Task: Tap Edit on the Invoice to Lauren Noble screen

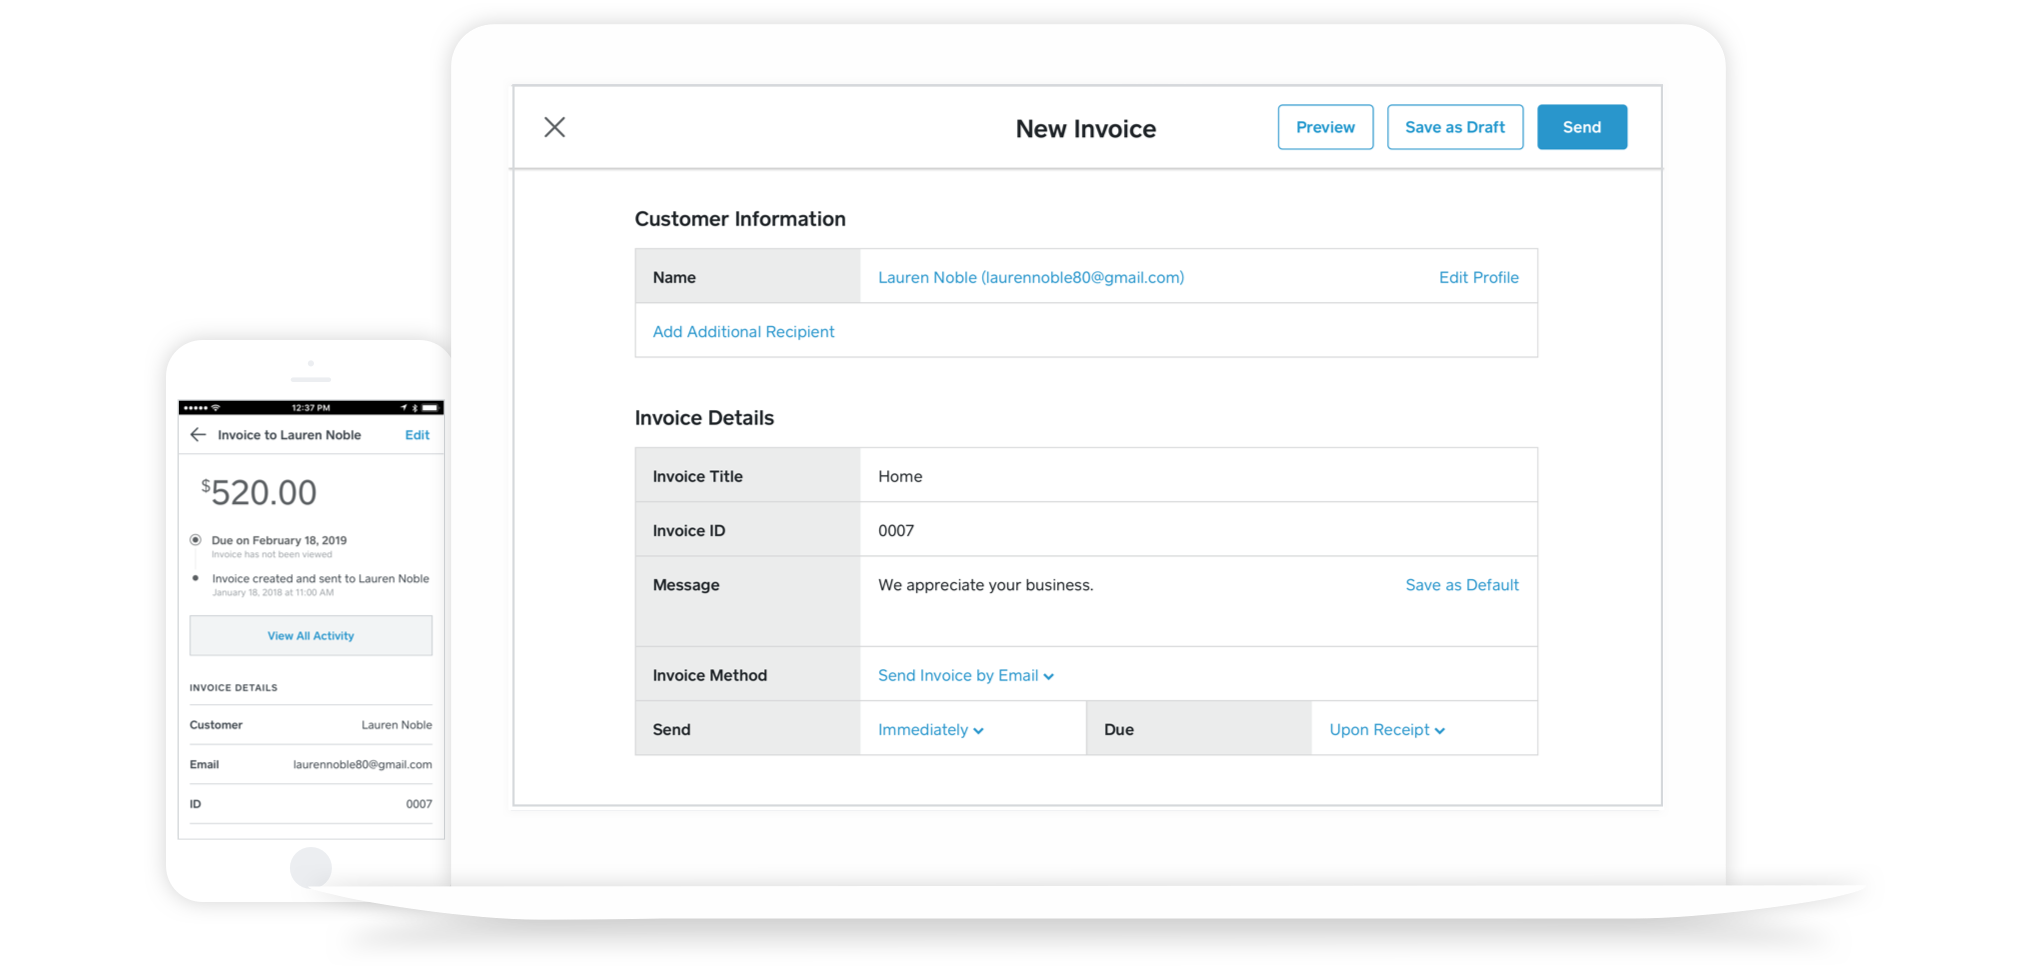Action: tap(417, 434)
